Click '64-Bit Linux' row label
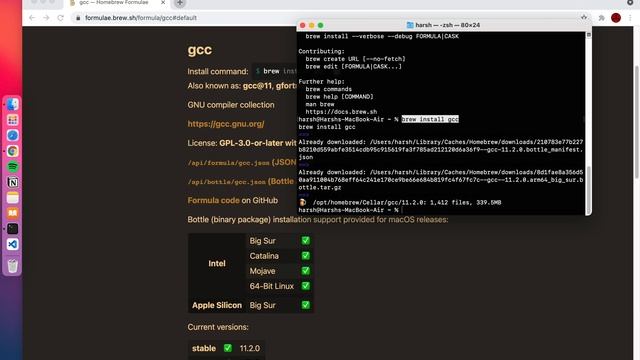Viewport: 640px width, 360px height. pyautogui.click(x=272, y=286)
